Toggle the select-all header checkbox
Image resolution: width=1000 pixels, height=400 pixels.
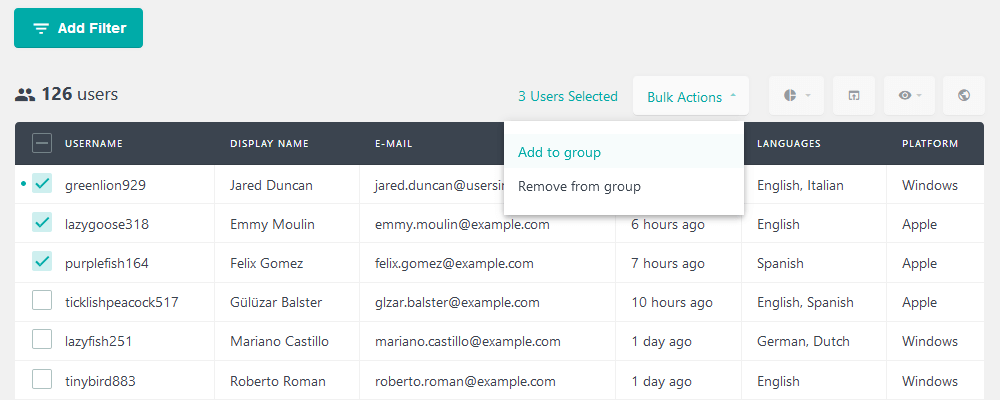[42, 144]
